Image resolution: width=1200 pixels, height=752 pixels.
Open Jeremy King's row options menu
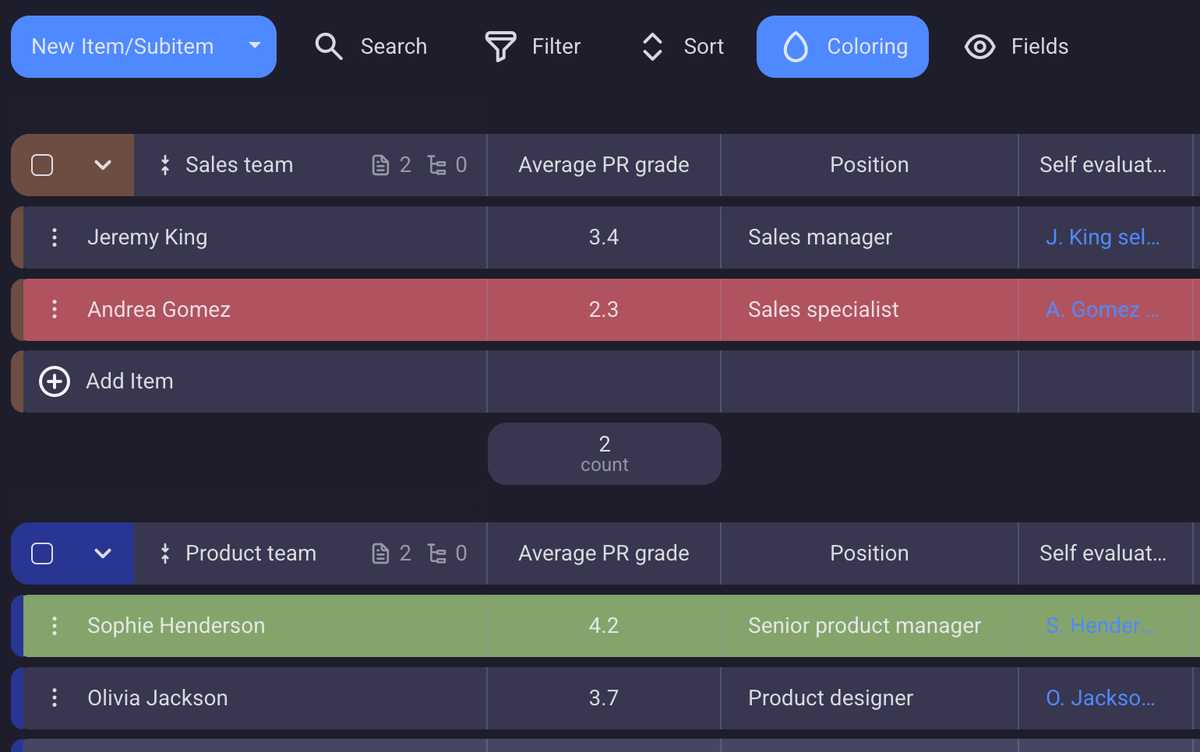pos(55,237)
